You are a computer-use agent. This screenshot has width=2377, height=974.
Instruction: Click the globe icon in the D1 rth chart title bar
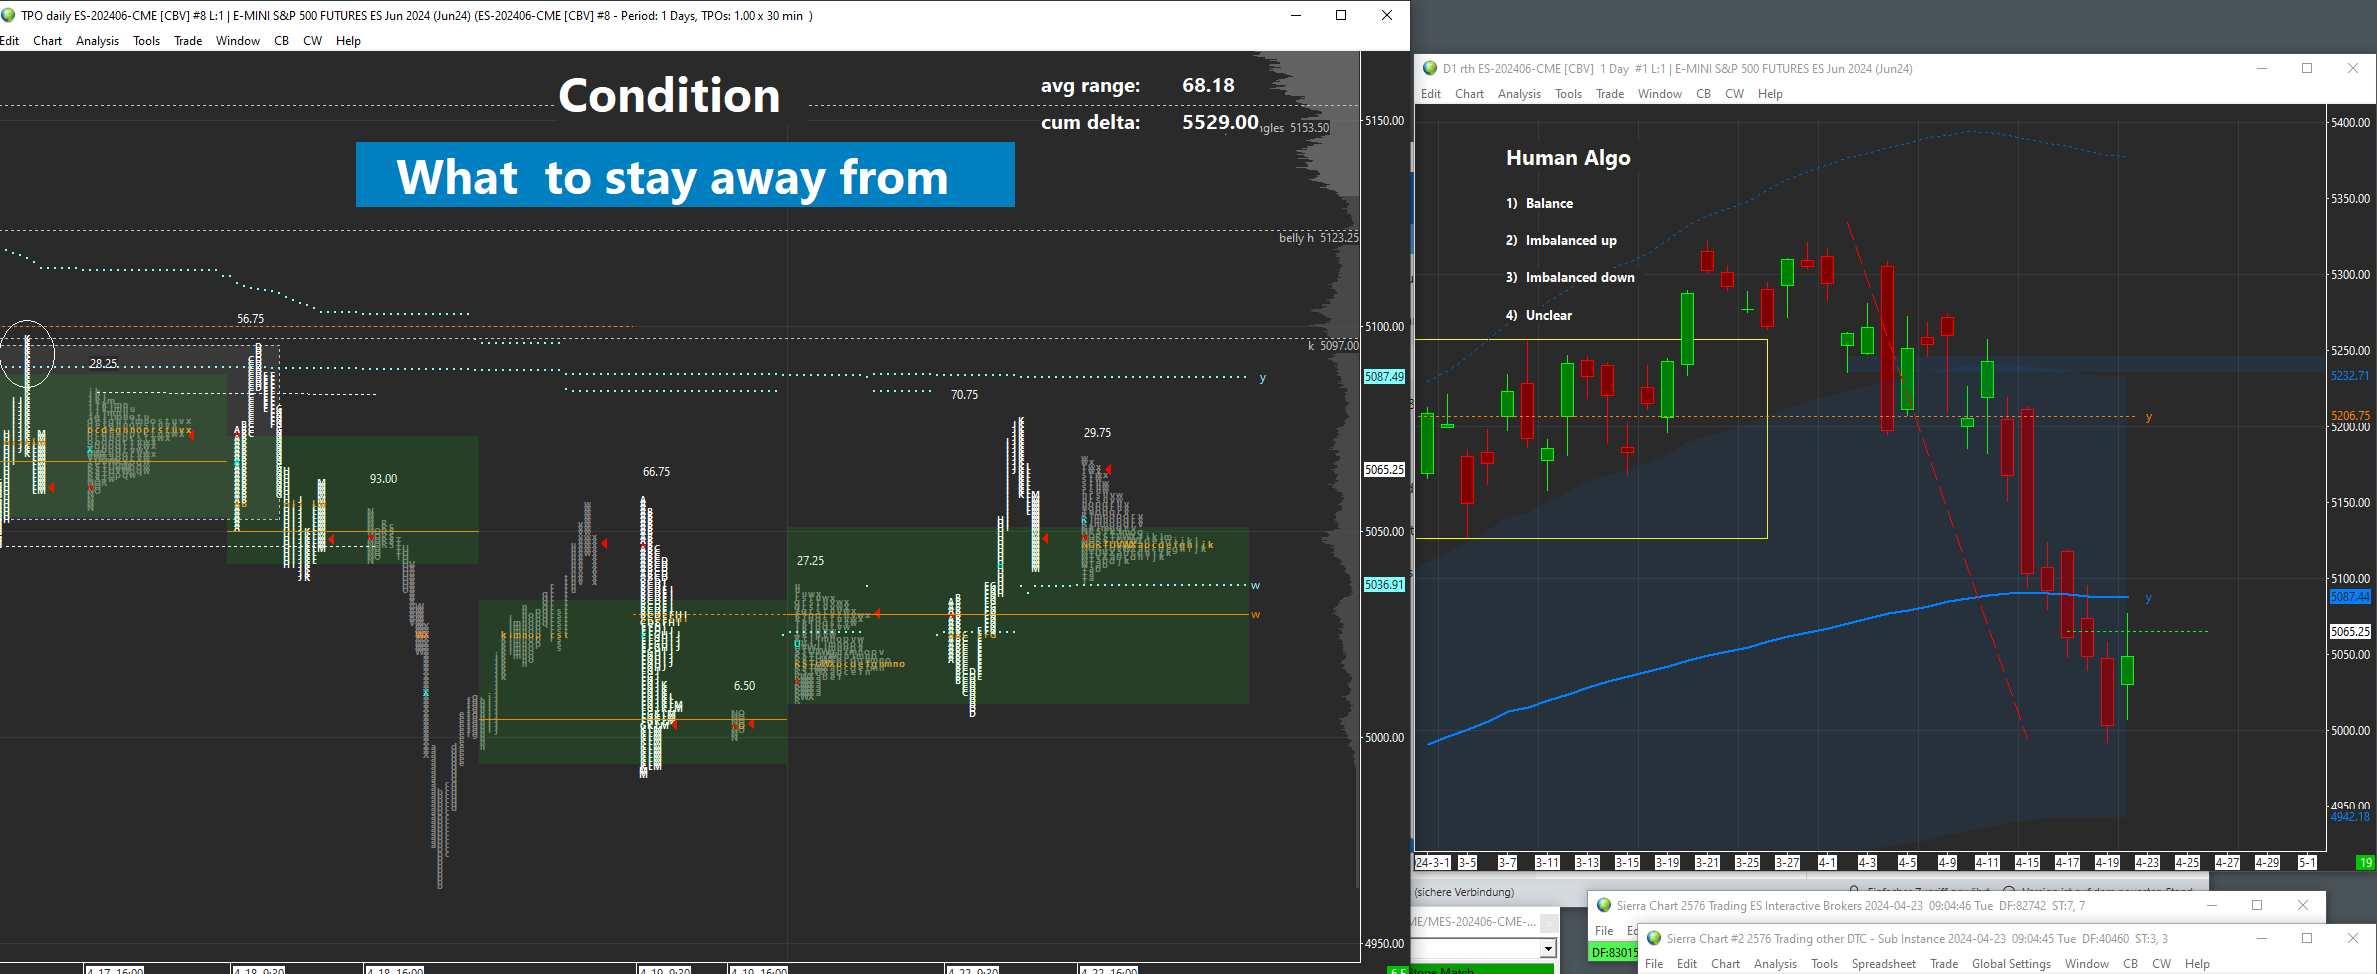pyautogui.click(x=1430, y=68)
